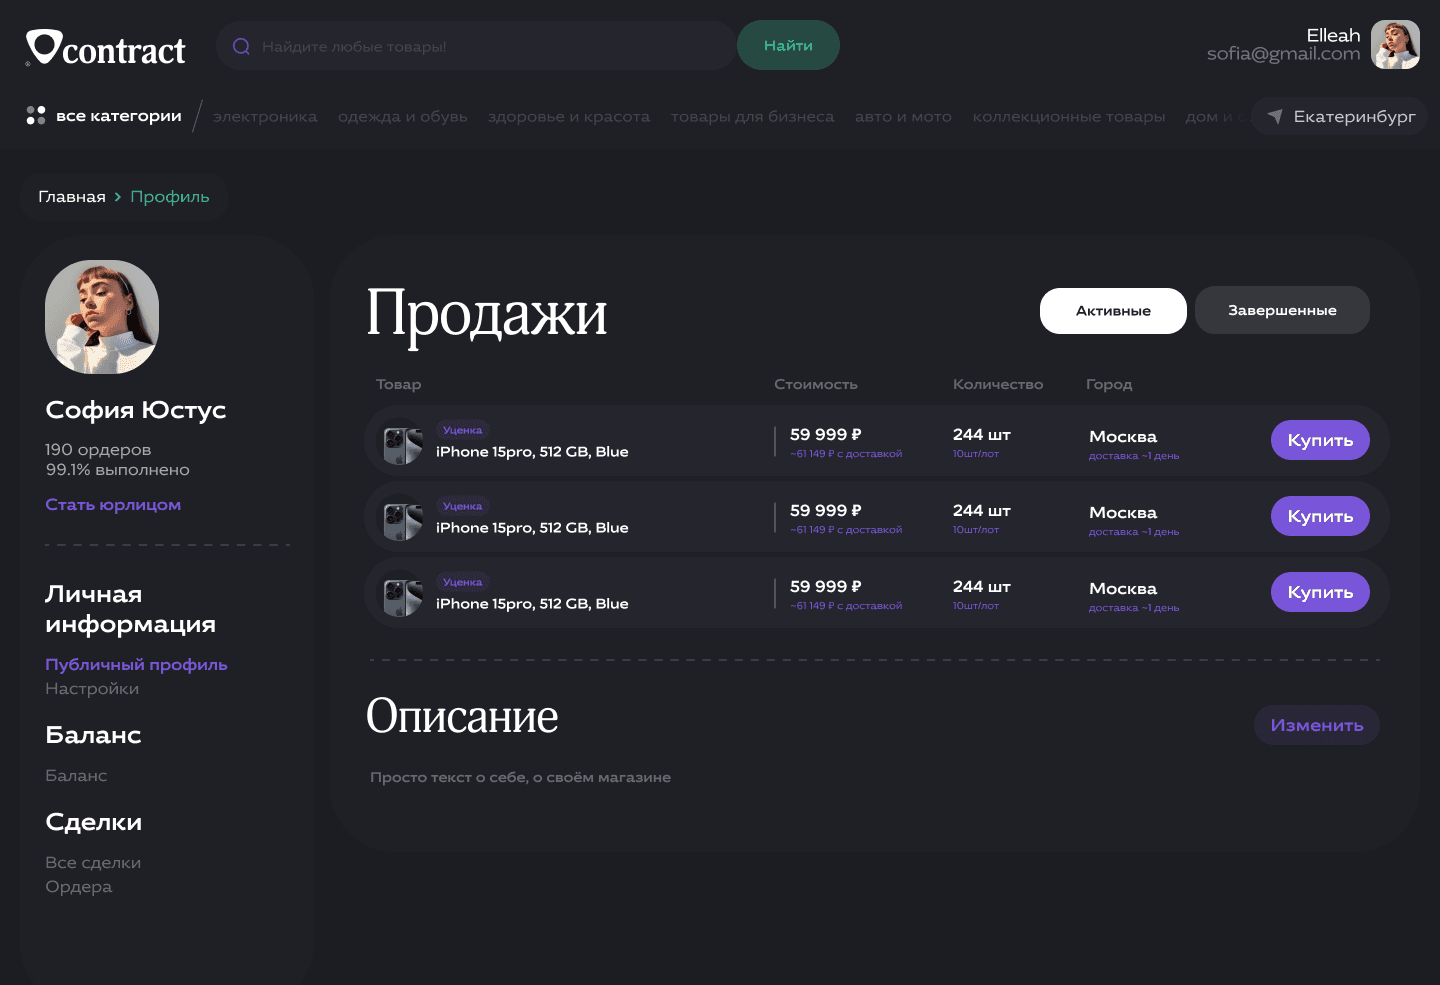Viewport: 1440px width, 985px height.
Task: Click the all categories grid icon
Action: coord(36,115)
